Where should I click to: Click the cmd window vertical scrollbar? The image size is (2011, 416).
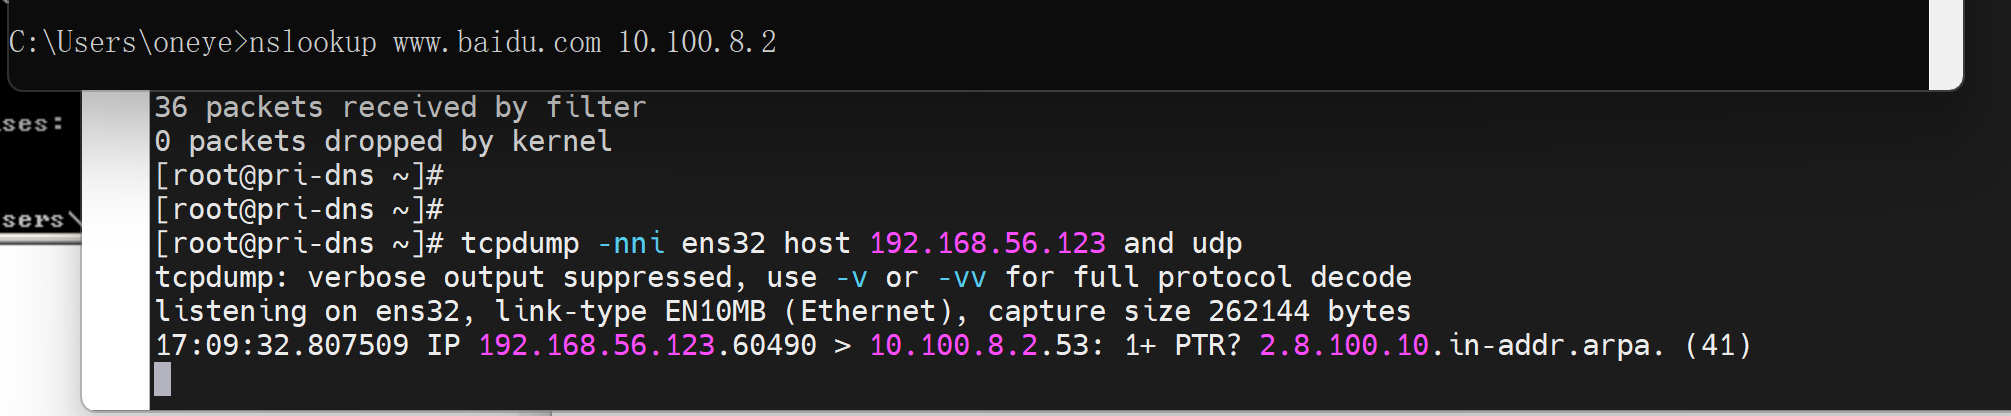tap(1944, 44)
